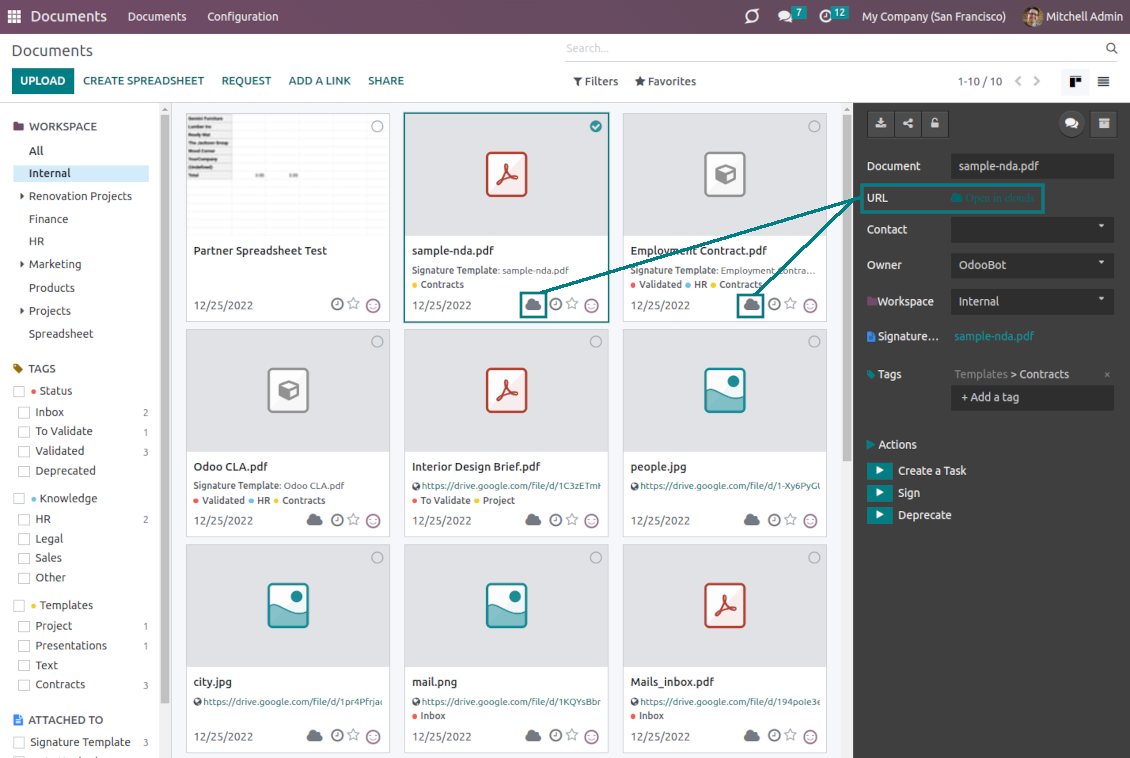Select the Partner Spreadsheet Test card circle
The width and height of the screenshot is (1130, 758).
377,126
